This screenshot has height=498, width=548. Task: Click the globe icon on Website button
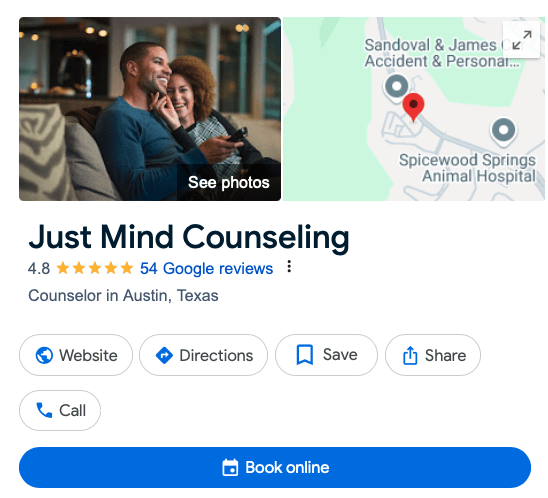click(44, 355)
